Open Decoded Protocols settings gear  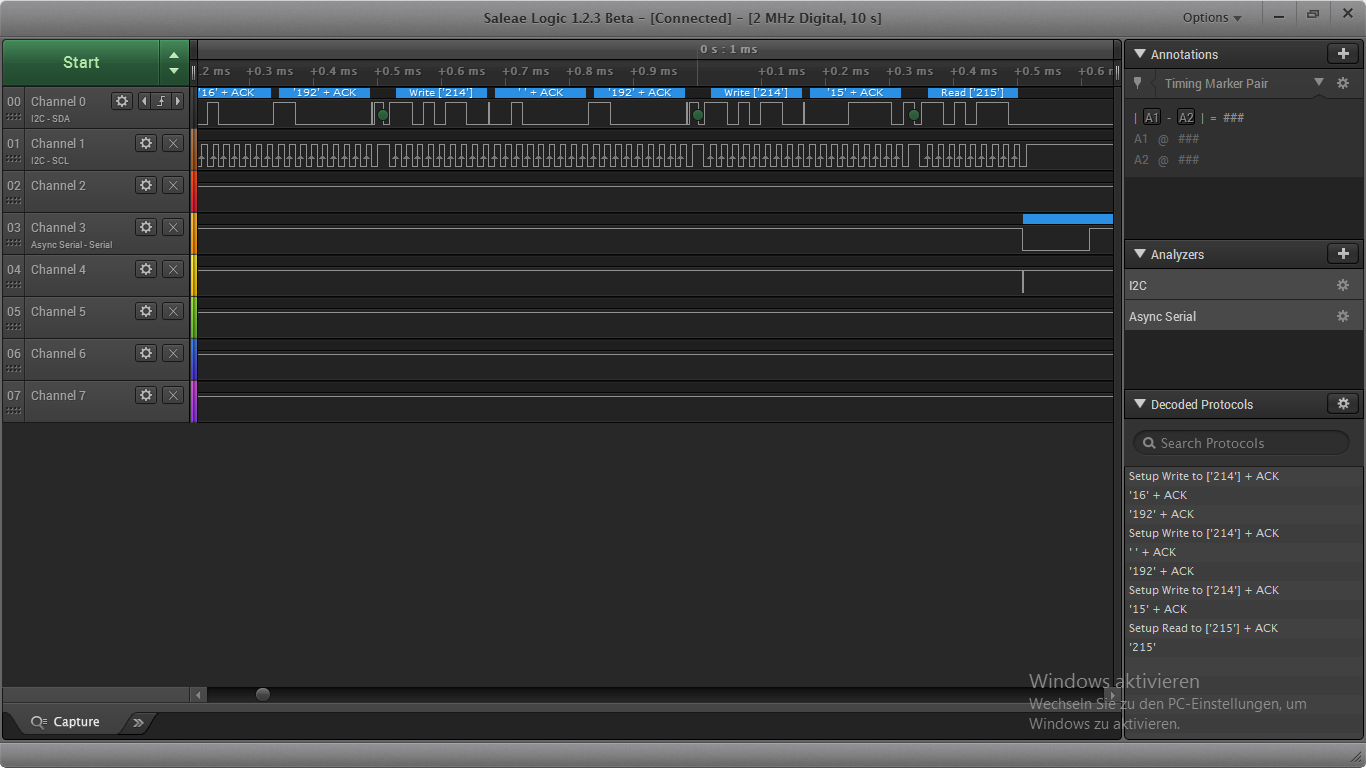click(1343, 404)
